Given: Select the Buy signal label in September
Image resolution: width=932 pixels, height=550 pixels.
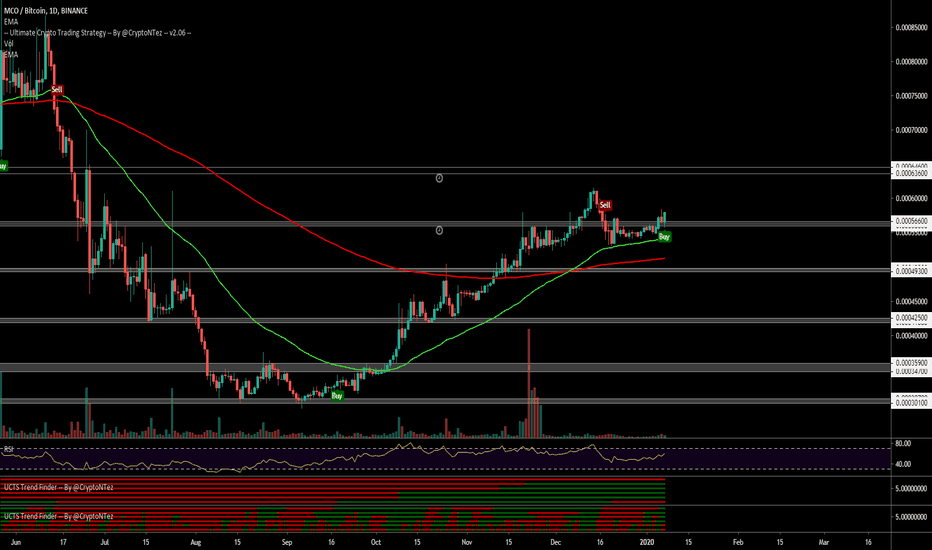Looking at the screenshot, I should click(x=337, y=395).
